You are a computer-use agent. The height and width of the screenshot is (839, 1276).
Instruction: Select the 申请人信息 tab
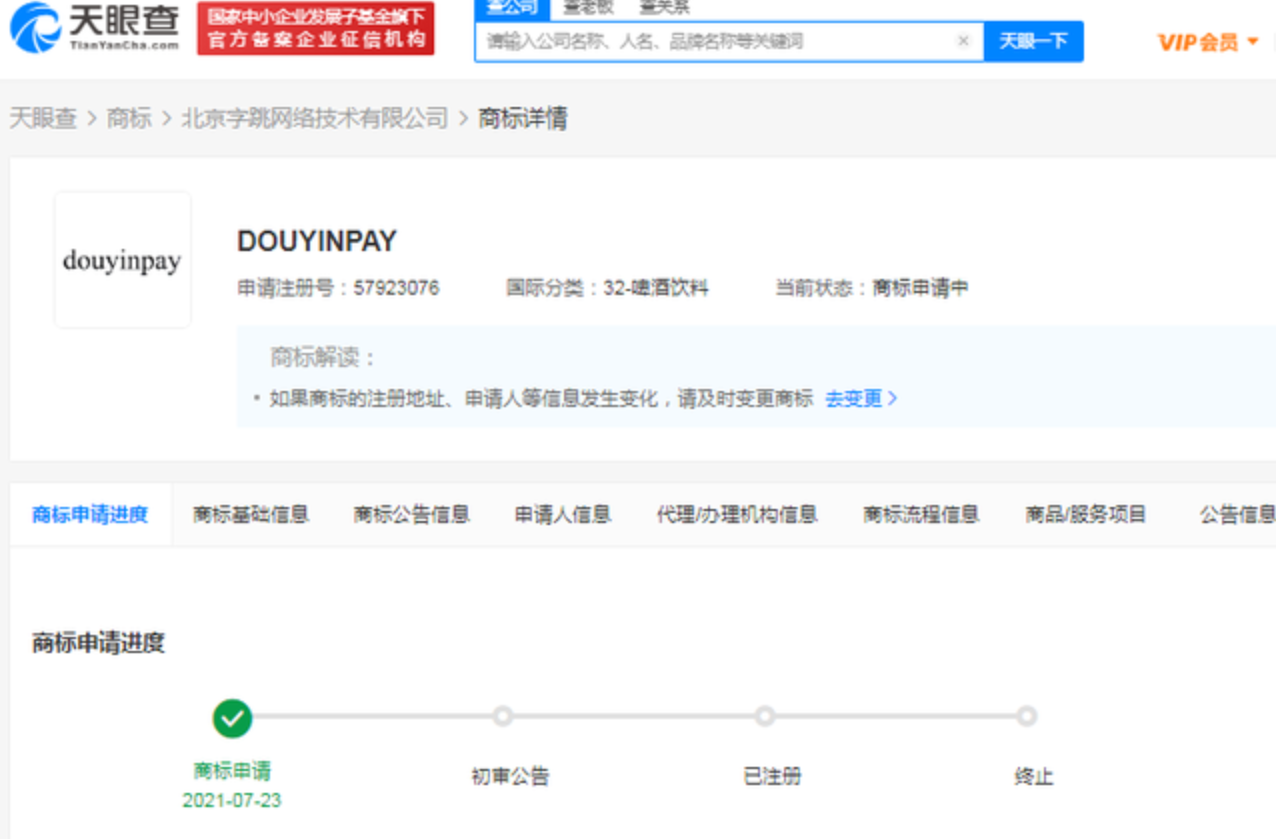coord(562,515)
